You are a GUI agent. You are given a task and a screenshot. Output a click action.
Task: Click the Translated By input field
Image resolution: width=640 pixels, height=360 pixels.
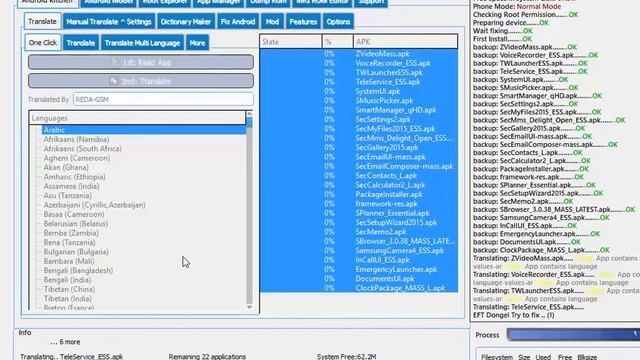tap(163, 99)
